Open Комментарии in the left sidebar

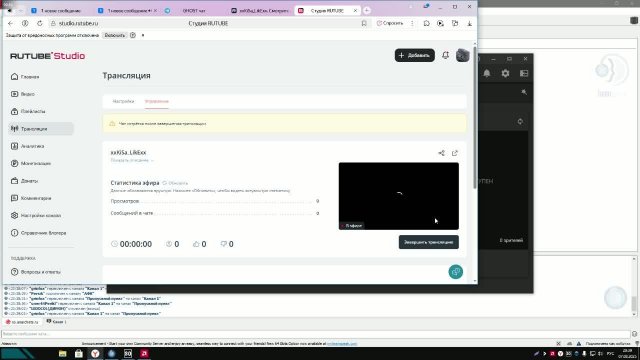[x=36, y=198]
